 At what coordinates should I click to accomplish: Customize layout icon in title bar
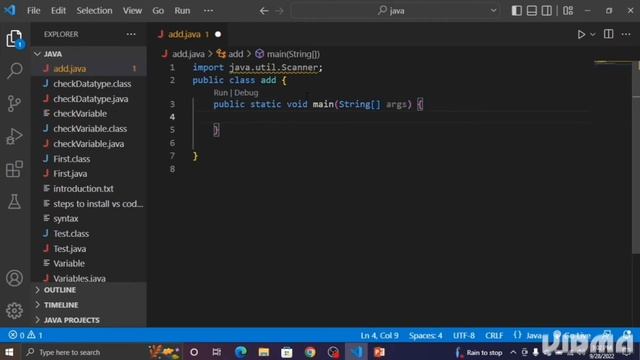tap(568, 11)
